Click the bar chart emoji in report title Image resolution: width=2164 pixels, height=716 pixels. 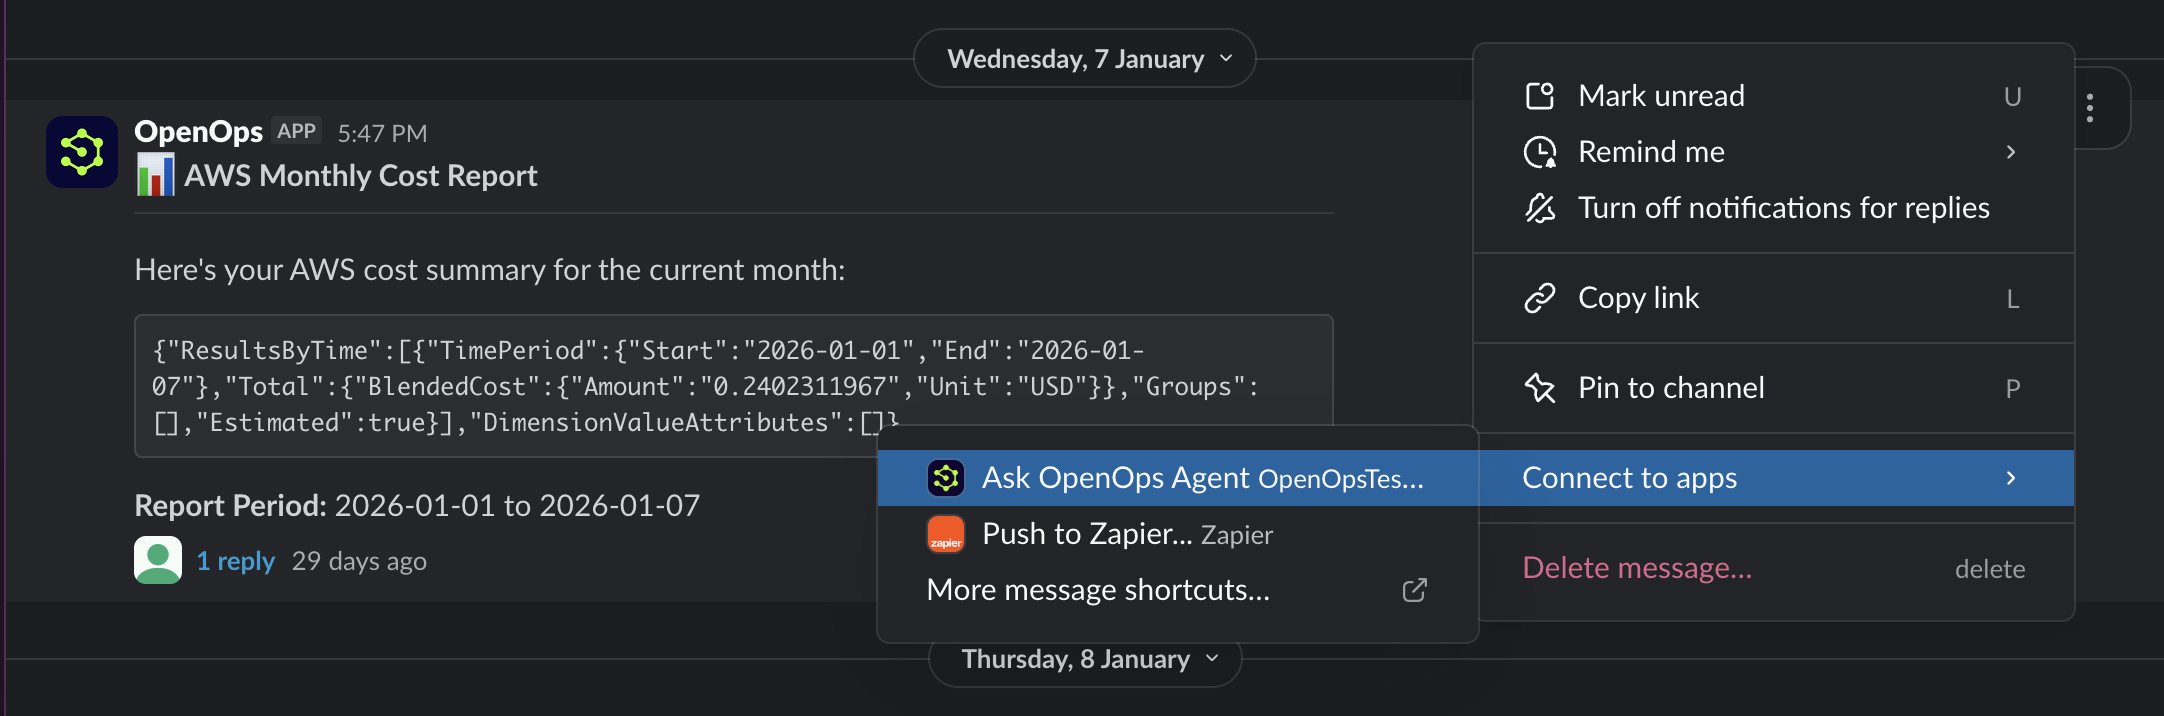[154, 175]
